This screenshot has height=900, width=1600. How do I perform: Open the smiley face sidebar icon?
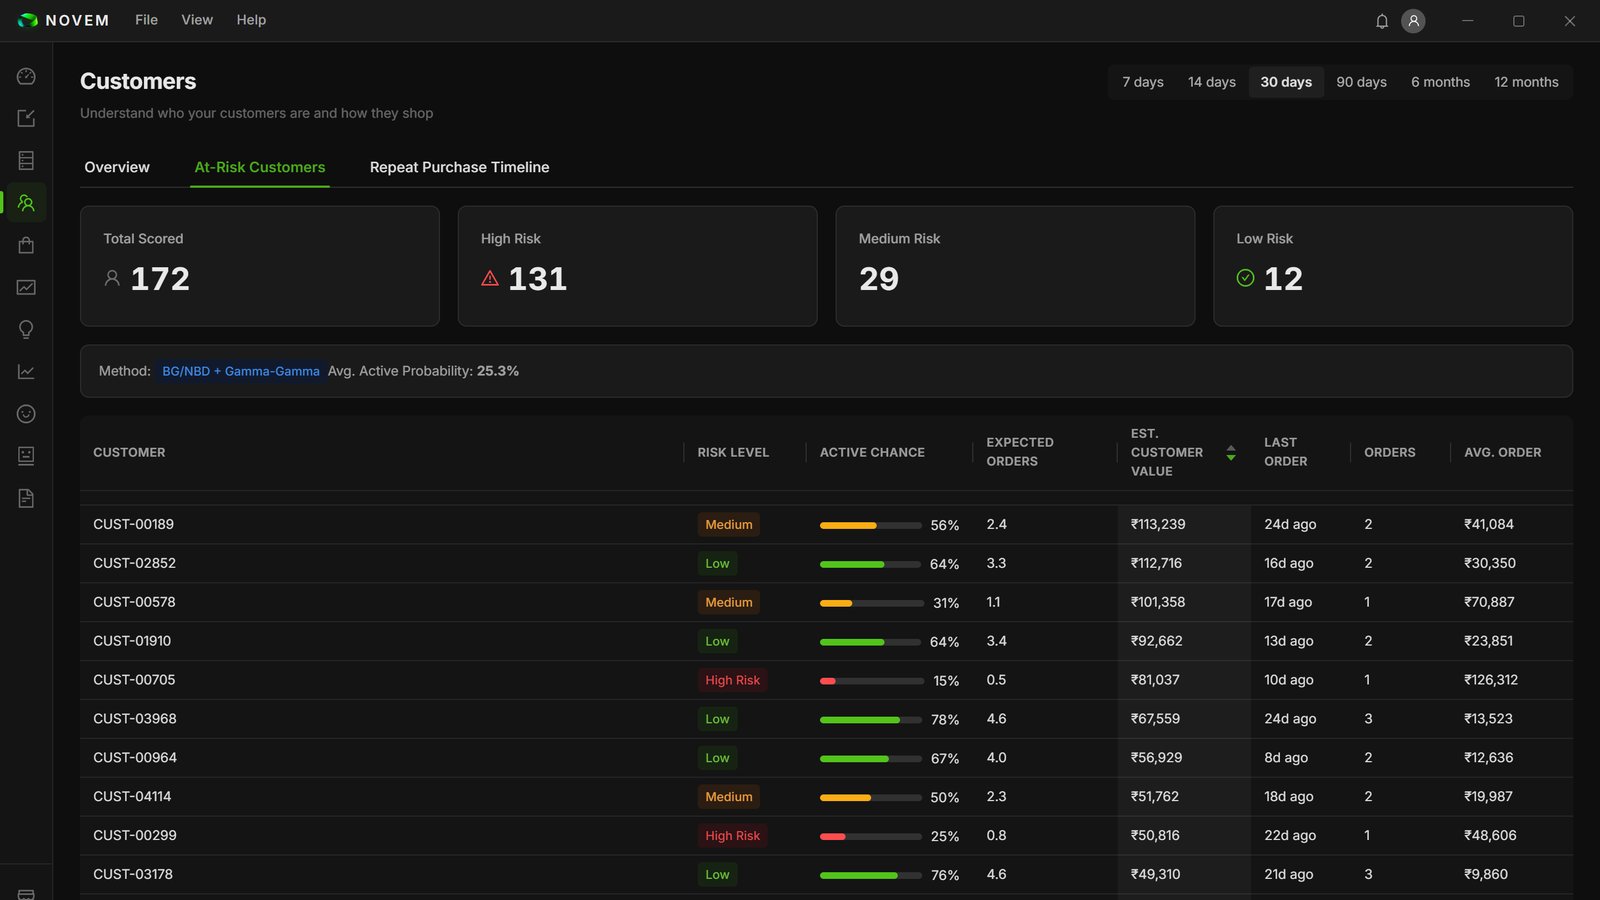tap(26, 414)
